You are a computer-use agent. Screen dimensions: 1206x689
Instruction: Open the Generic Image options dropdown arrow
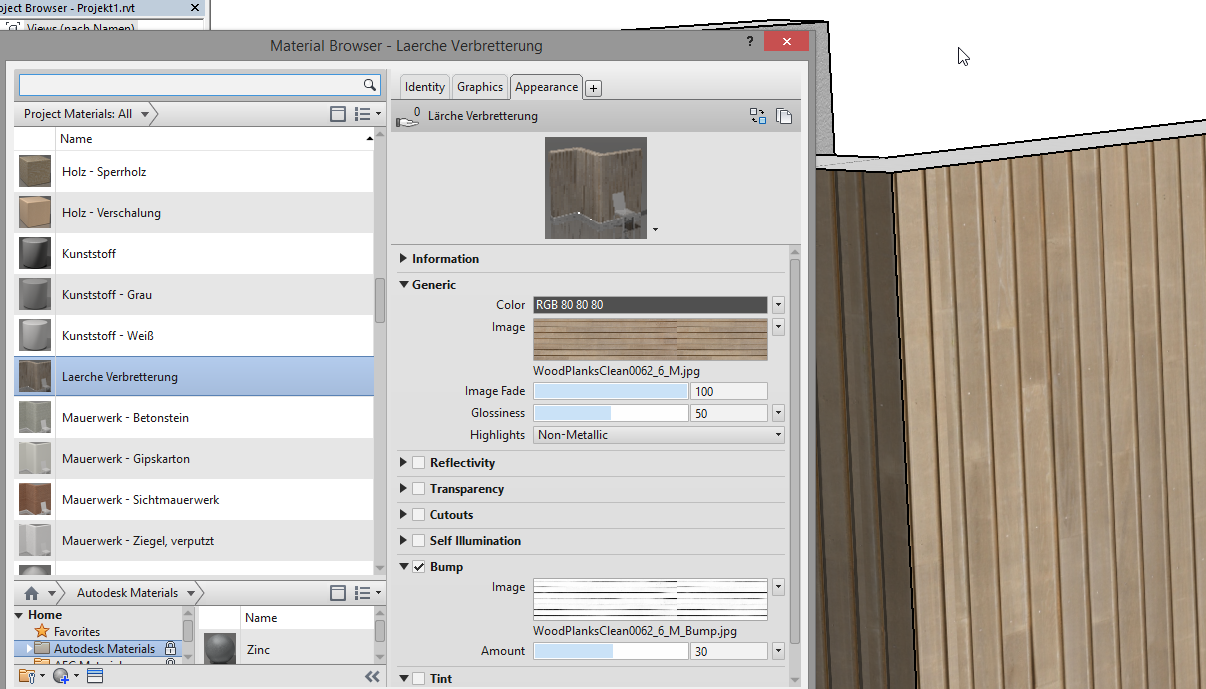tap(778, 327)
